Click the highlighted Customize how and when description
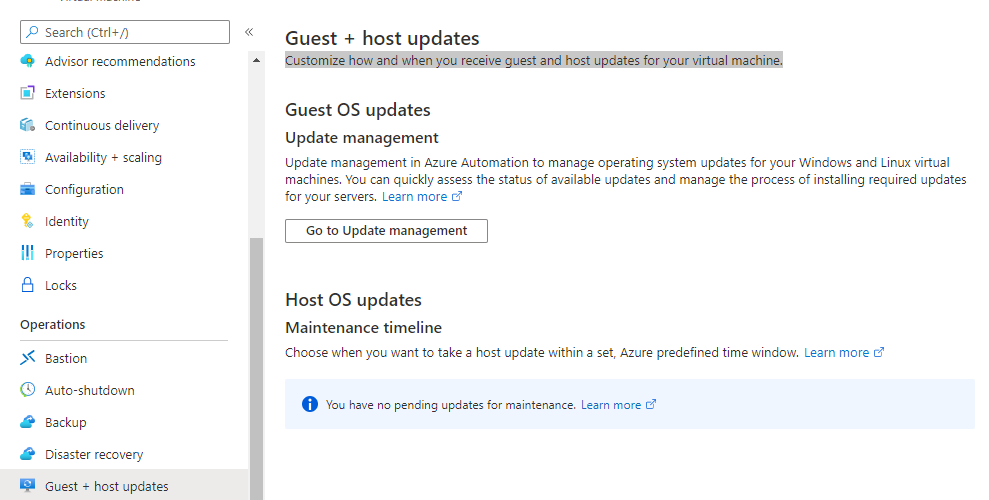Viewport: 989px width, 500px height. 534,61
